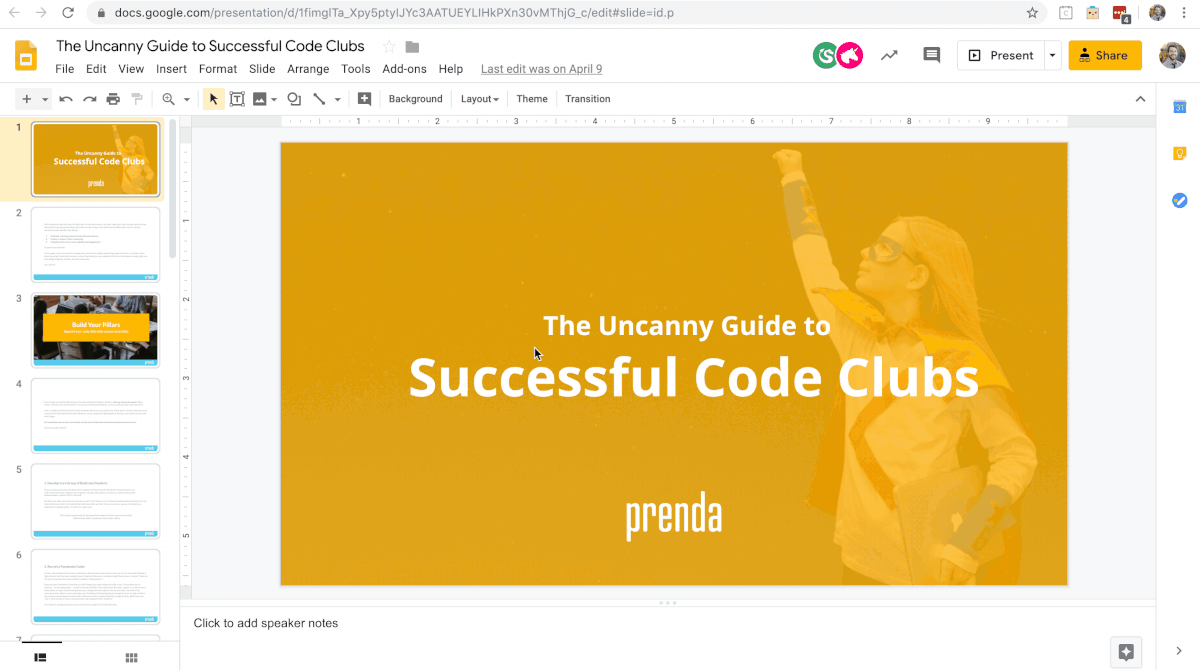Start presentation with Present button
This screenshot has width=1200, height=670.
click(x=1000, y=56)
